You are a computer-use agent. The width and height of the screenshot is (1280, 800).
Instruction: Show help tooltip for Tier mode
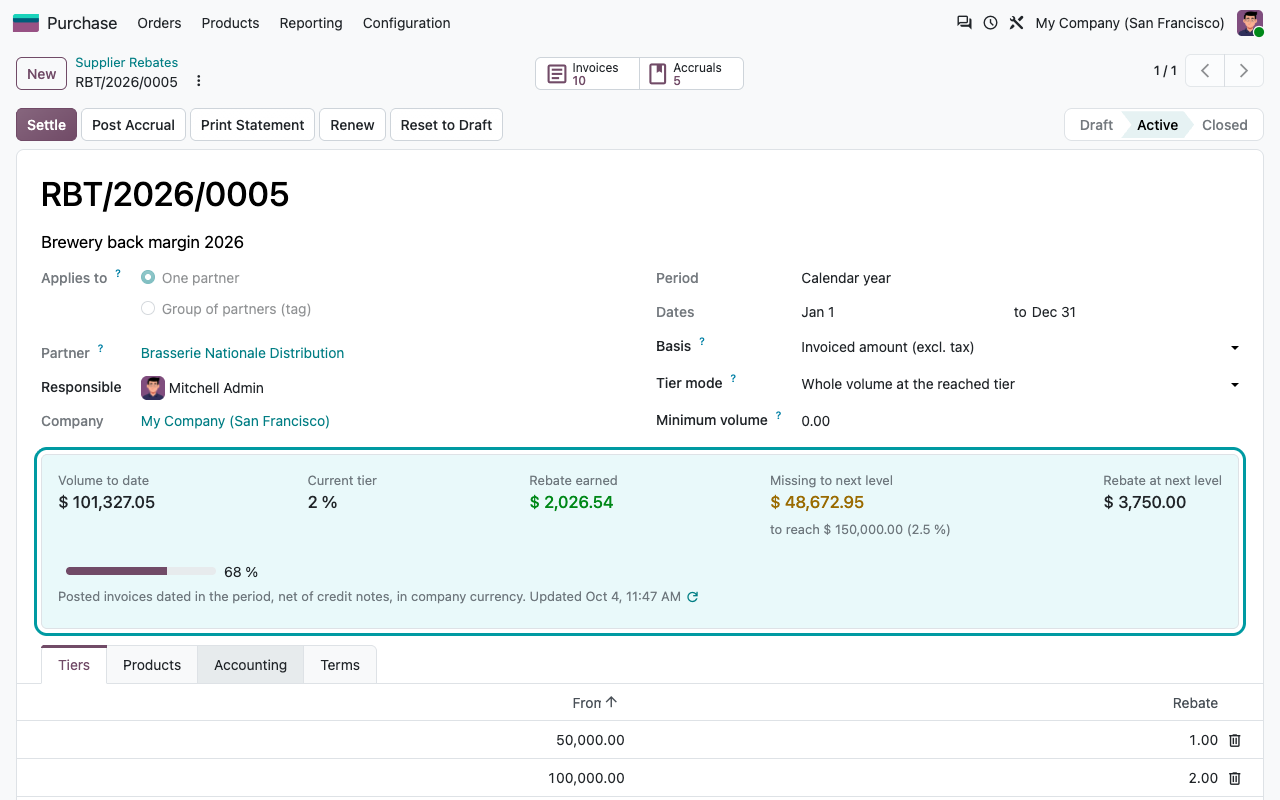733,379
